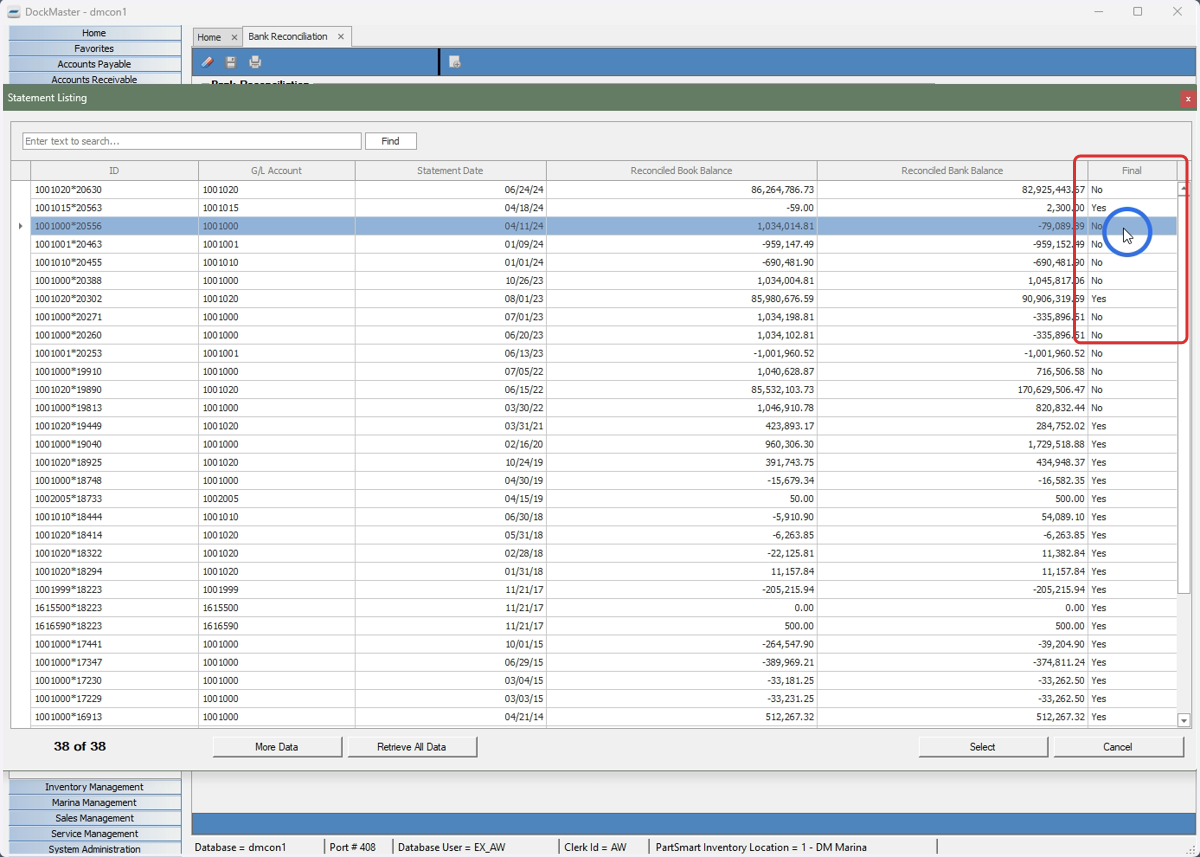The image size is (1200, 857).
Task: Open Favorites in the left navigation
Action: click(94, 48)
